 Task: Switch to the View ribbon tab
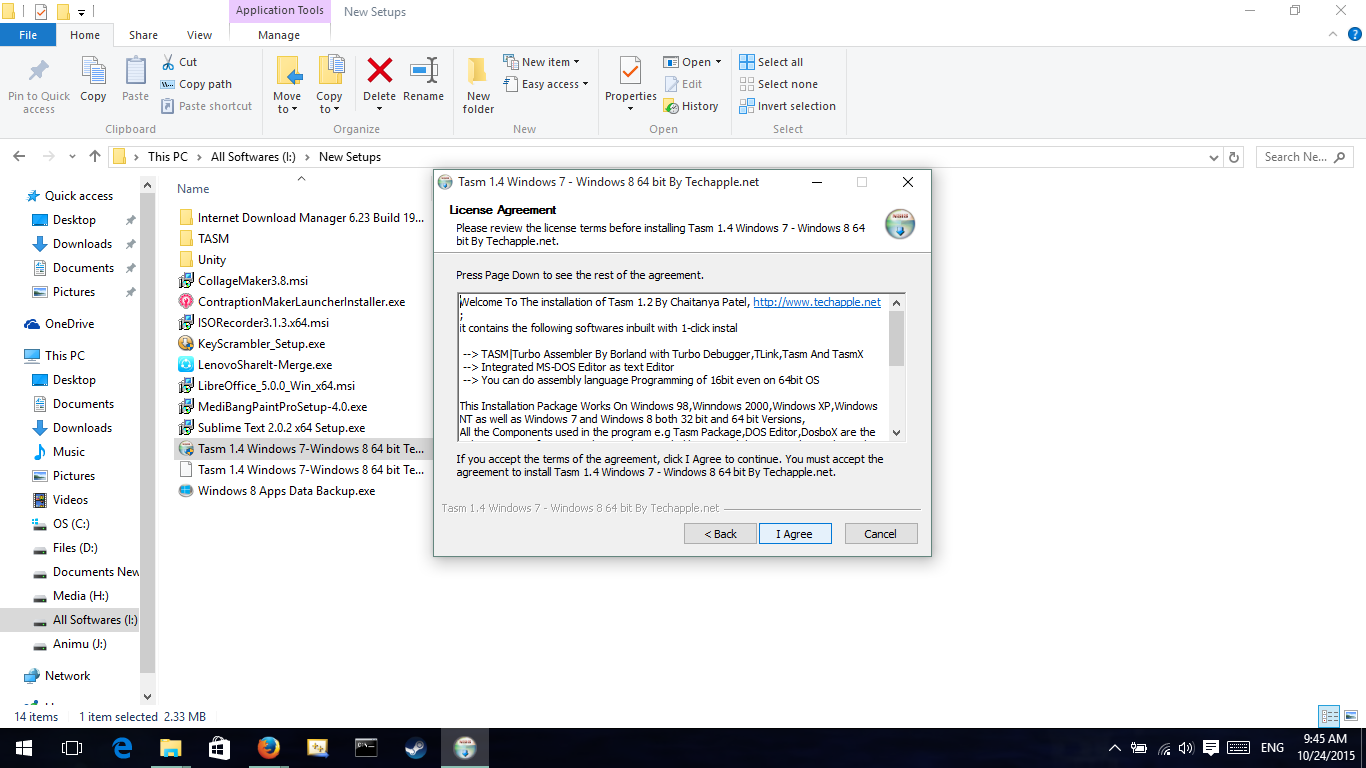[199, 33]
